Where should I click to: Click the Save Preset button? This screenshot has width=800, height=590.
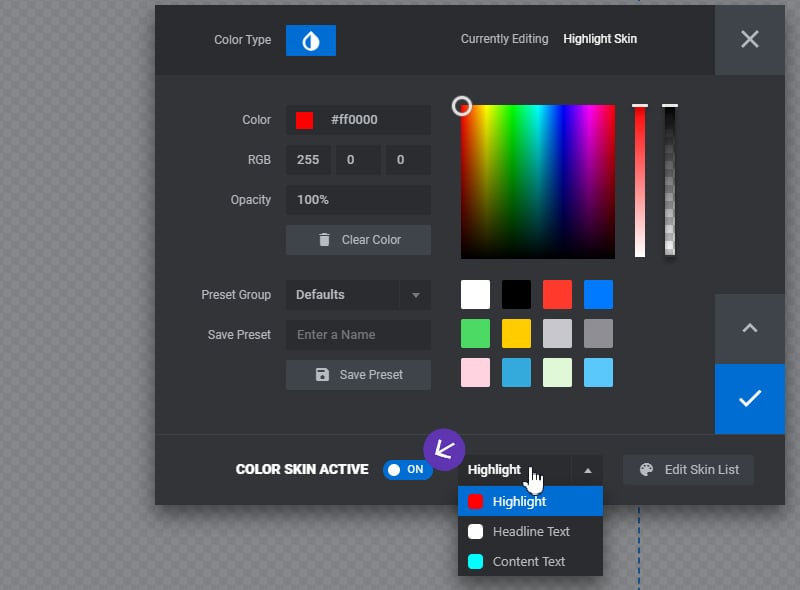pyautogui.click(x=358, y=375)
